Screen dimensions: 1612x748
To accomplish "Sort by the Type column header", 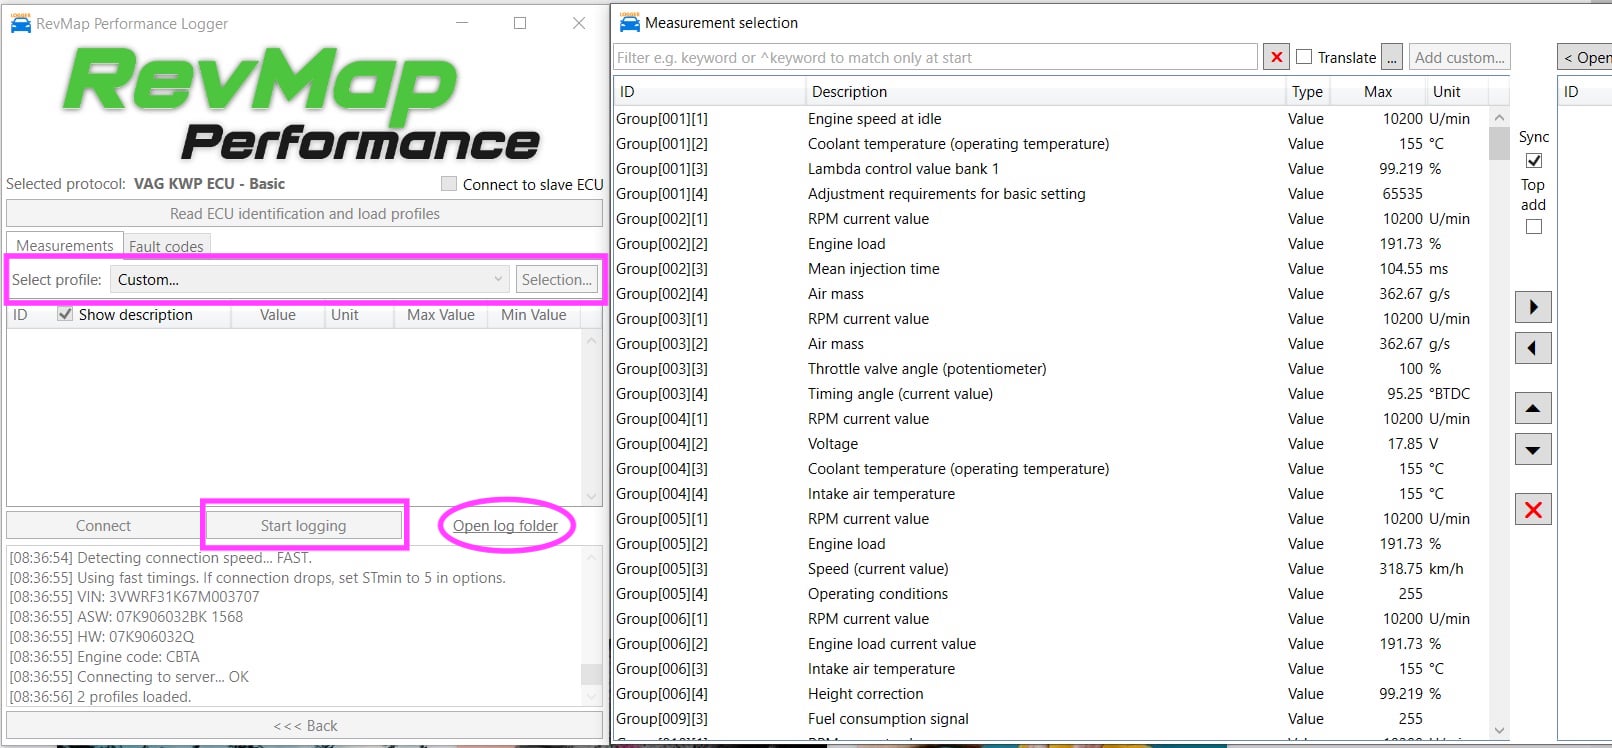I will coord(1307,91).
